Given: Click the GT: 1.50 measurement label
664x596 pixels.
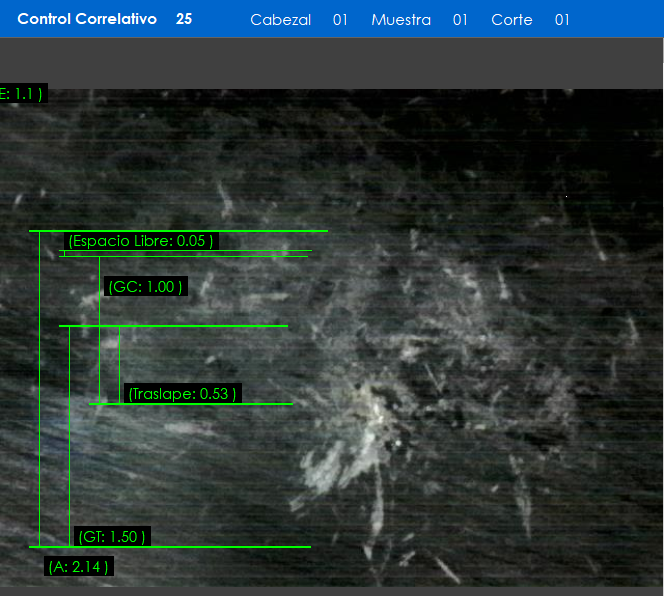Looking at the screenshot, I should point(112,537).
